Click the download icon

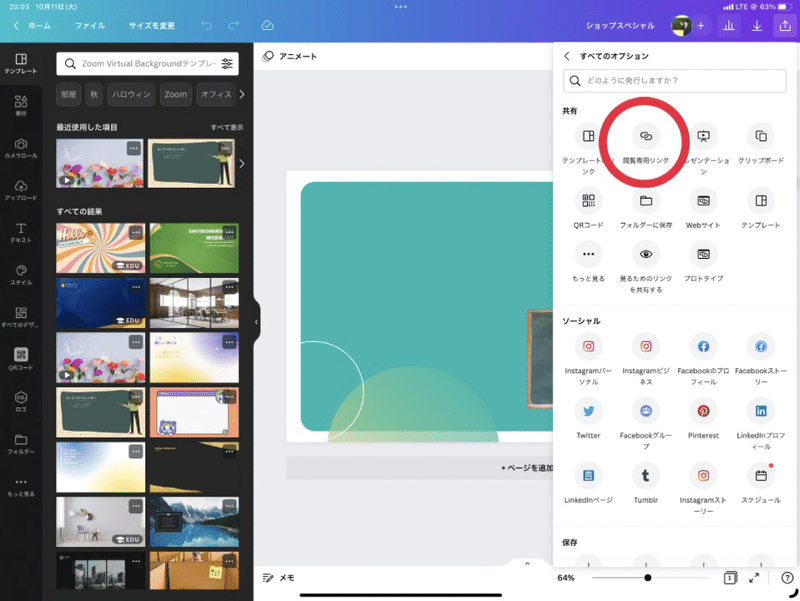(x=757, y=26)
